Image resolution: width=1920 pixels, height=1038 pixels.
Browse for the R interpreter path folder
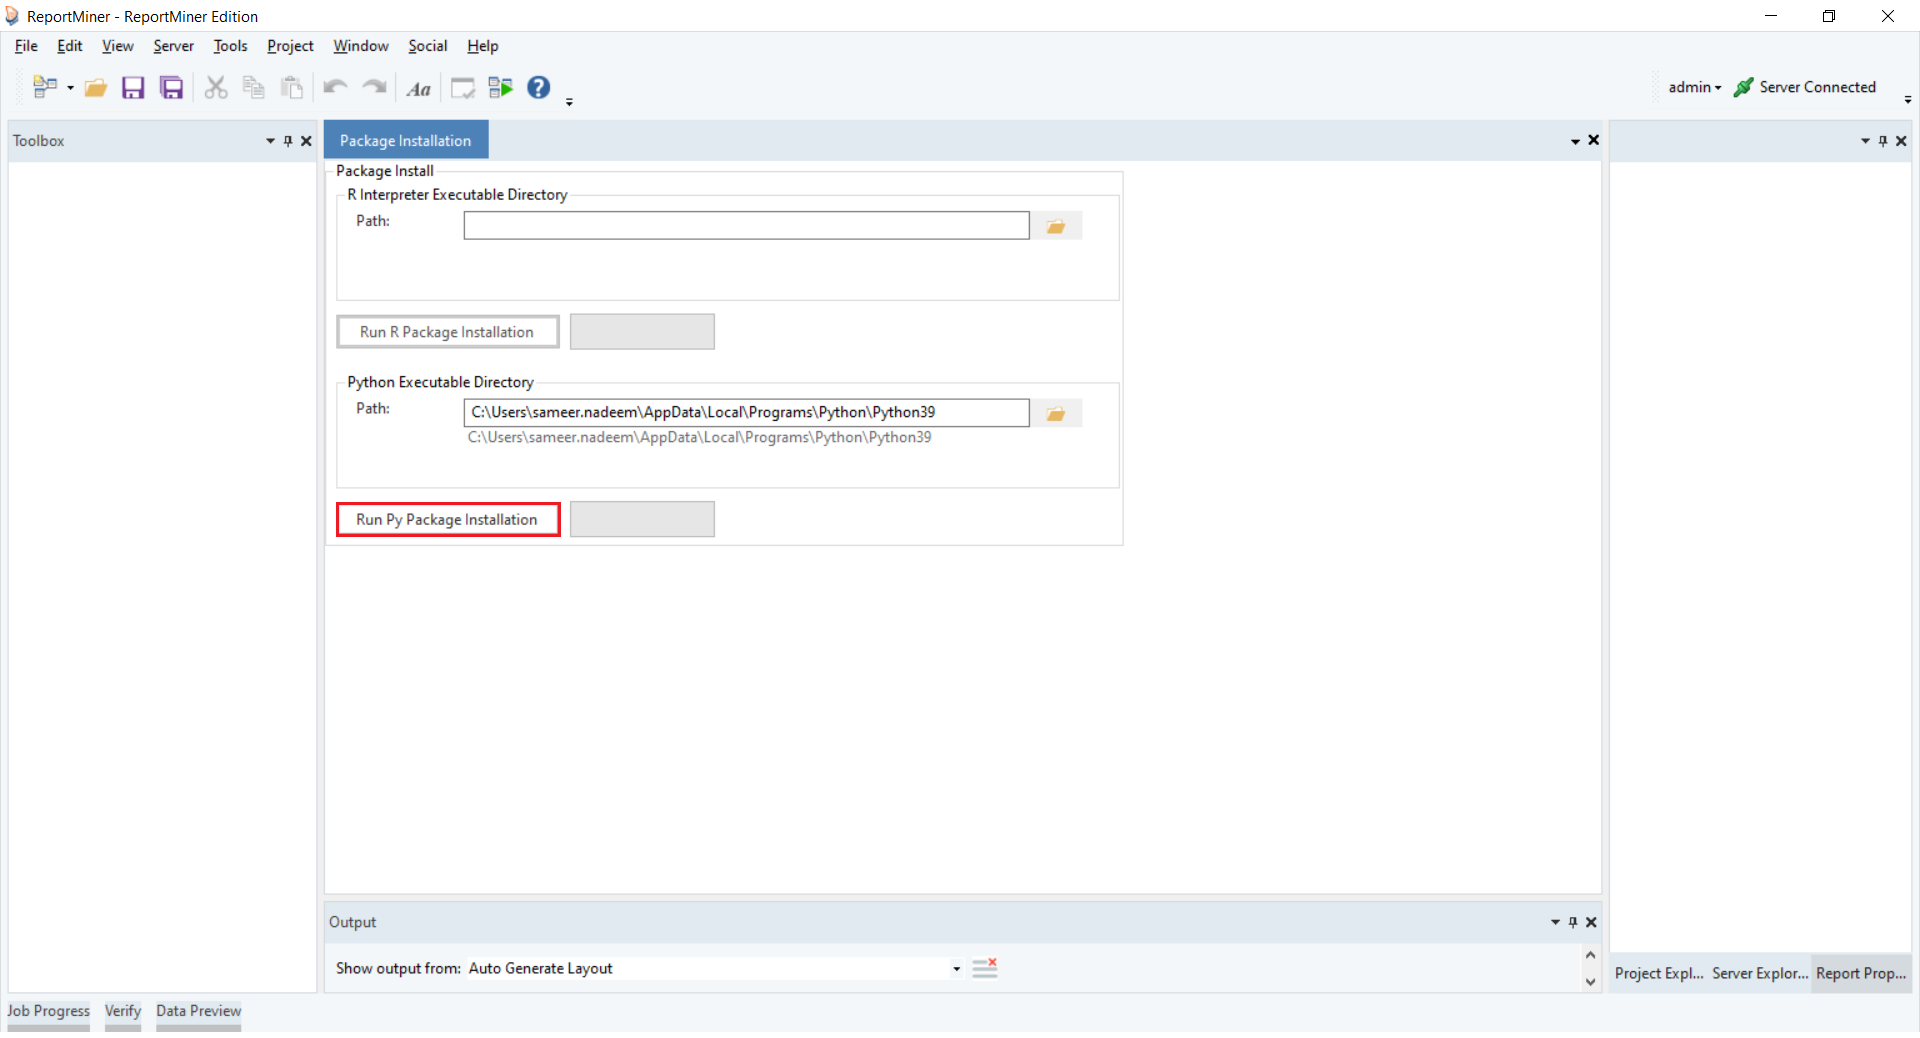[1055, 227]
